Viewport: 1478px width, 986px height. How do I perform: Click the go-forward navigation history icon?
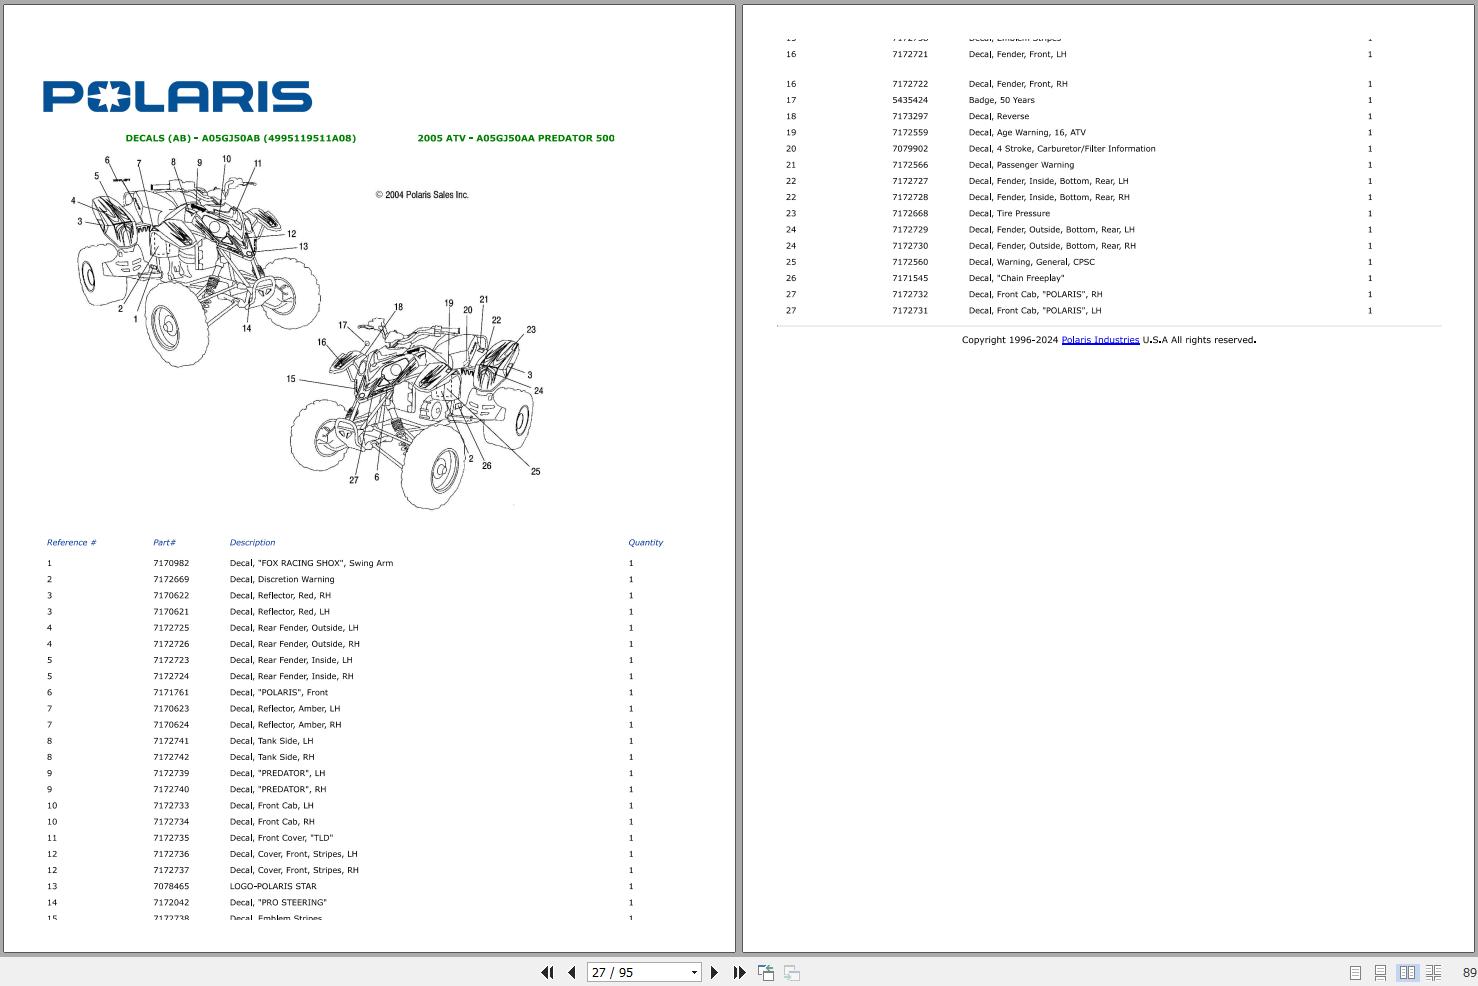pos(791,972)
